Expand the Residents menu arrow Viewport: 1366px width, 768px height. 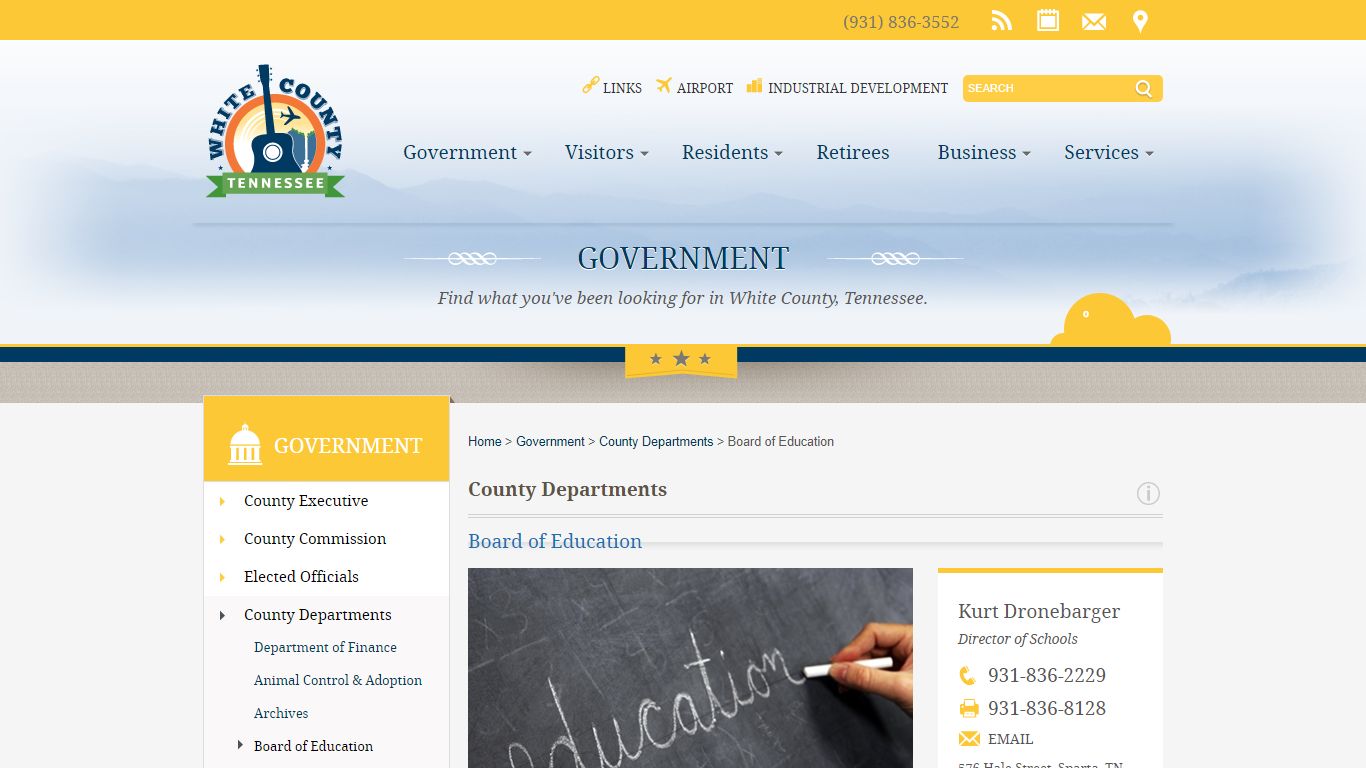pyautogui.click(x=779, y=154)
